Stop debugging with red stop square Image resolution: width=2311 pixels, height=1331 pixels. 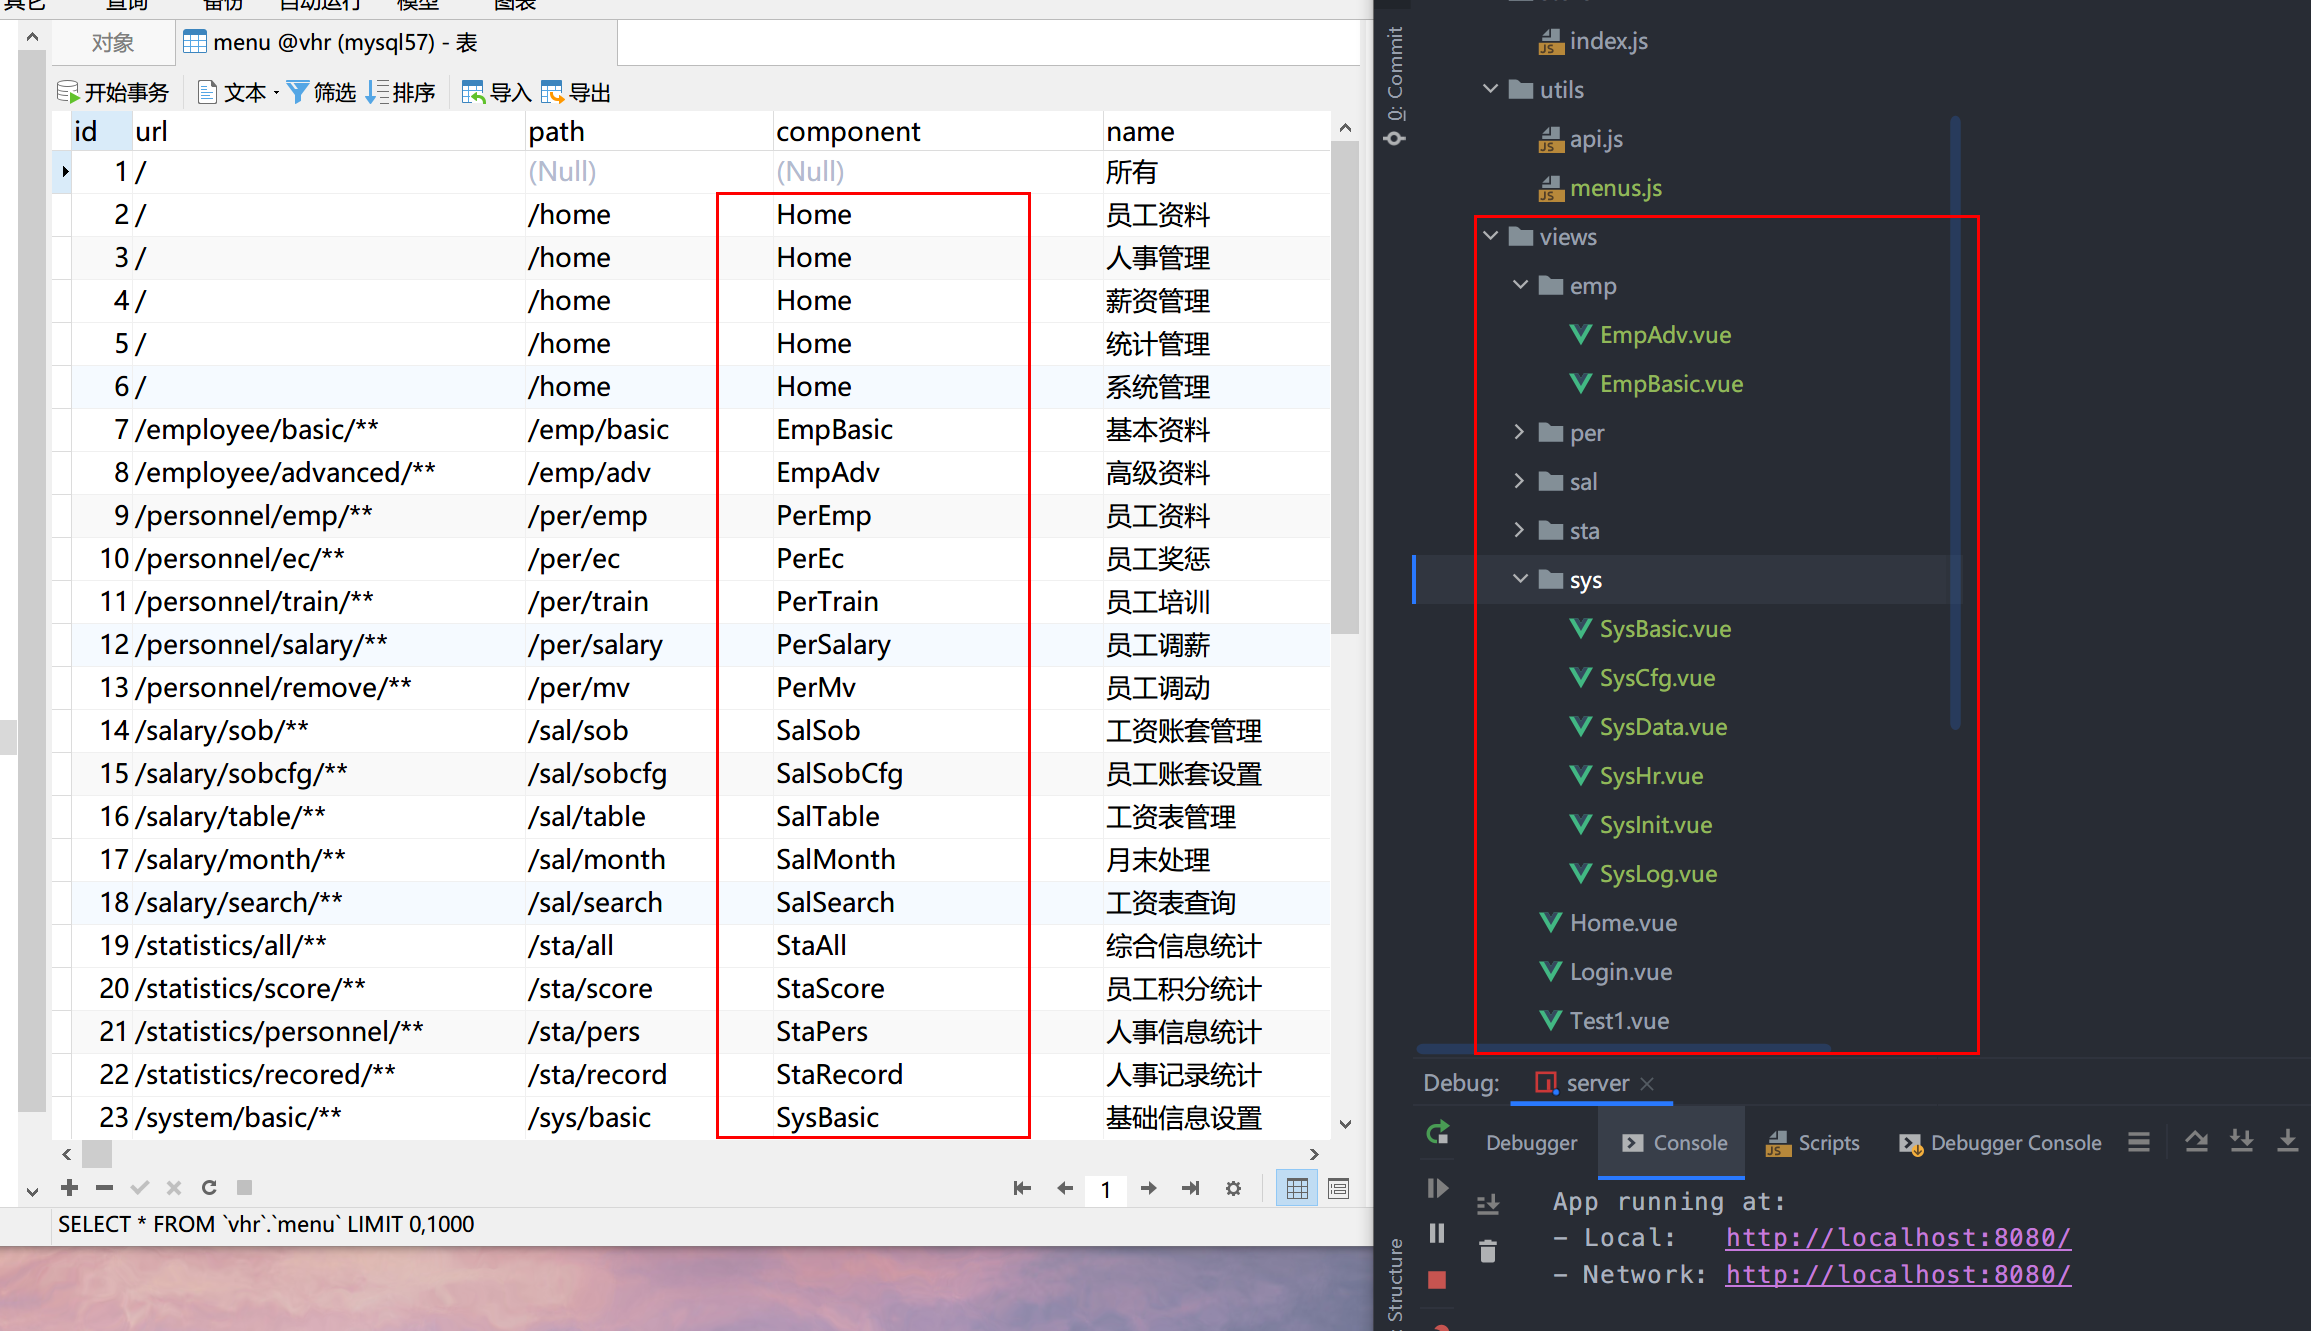point(1437,1280)
